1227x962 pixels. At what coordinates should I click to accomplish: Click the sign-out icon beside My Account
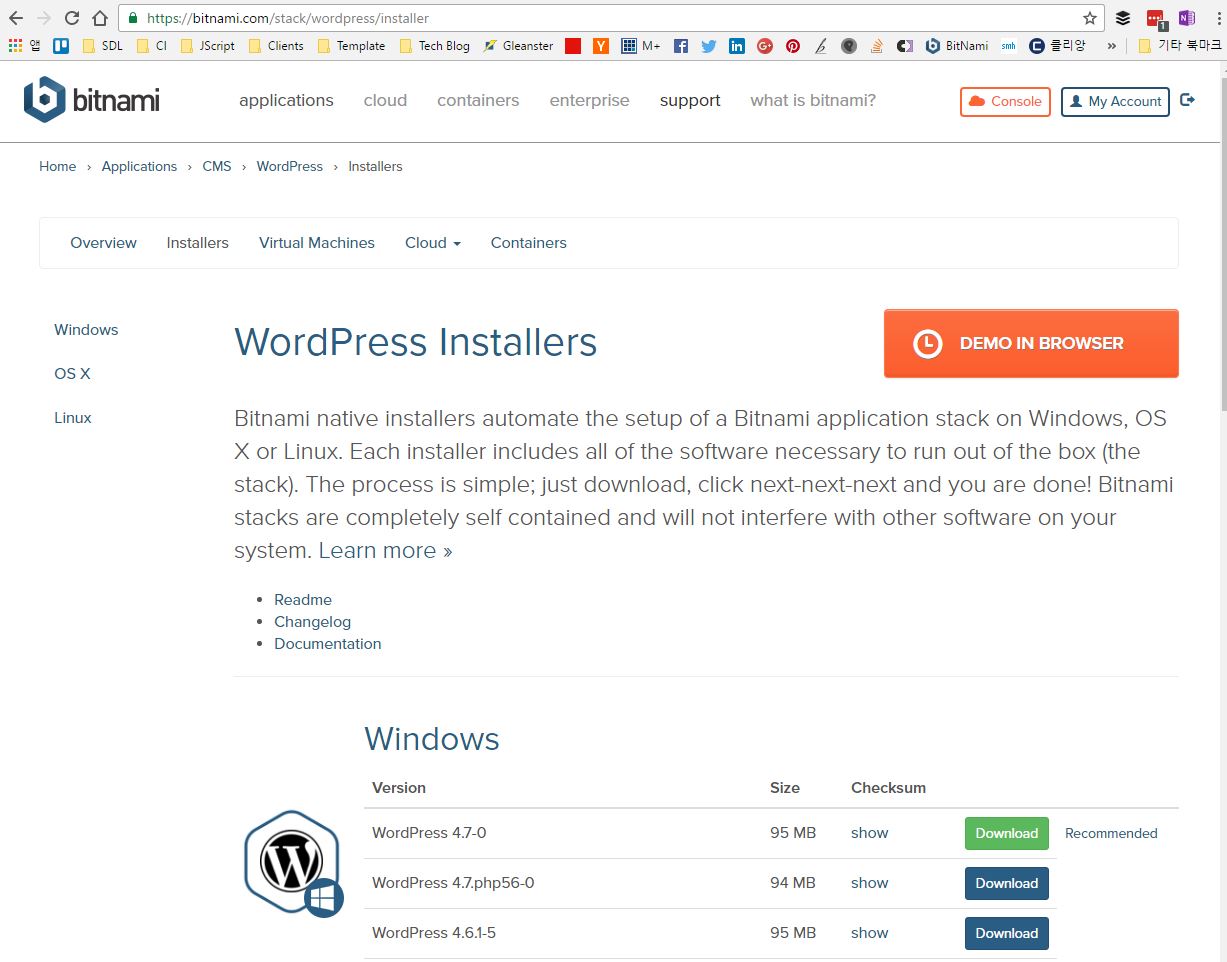[1188, 100]
